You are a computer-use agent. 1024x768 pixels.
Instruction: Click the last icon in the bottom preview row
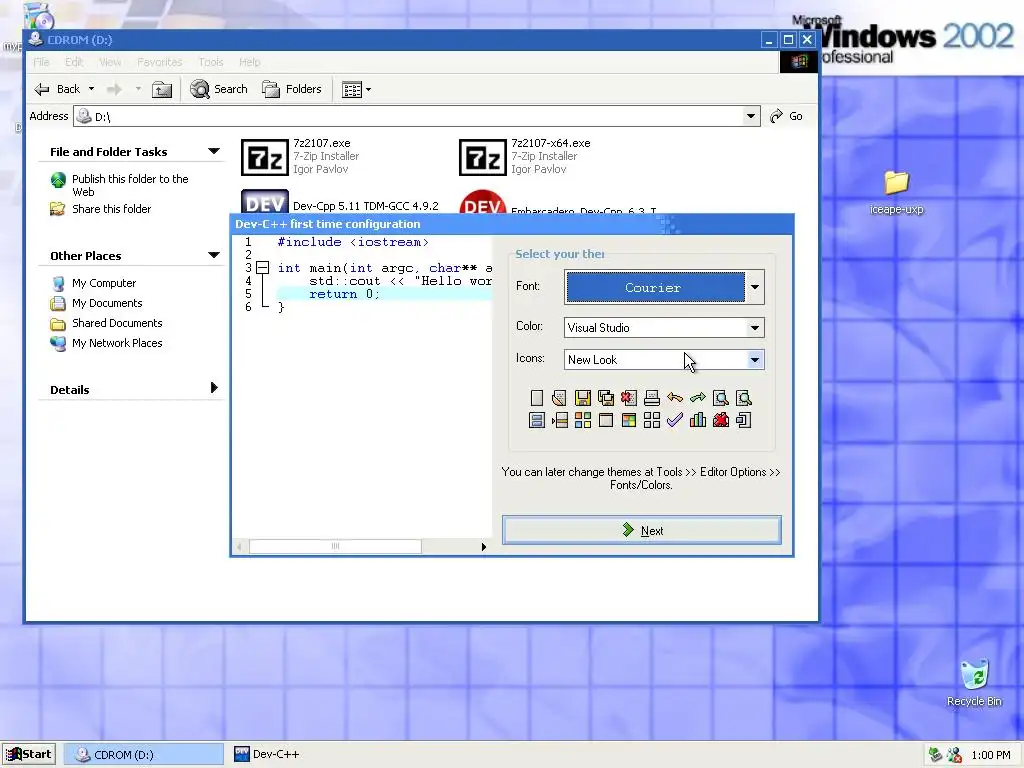click(743, 421)
